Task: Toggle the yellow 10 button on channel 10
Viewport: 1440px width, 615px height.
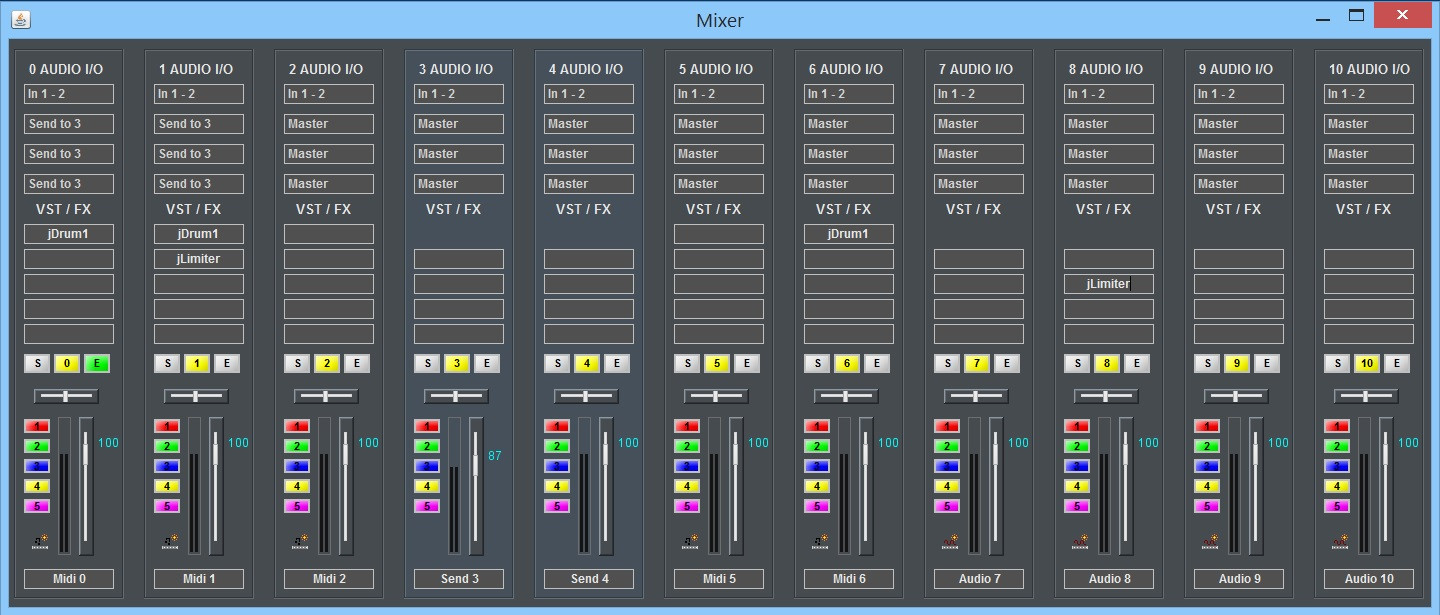Action: coord(1367,364)
